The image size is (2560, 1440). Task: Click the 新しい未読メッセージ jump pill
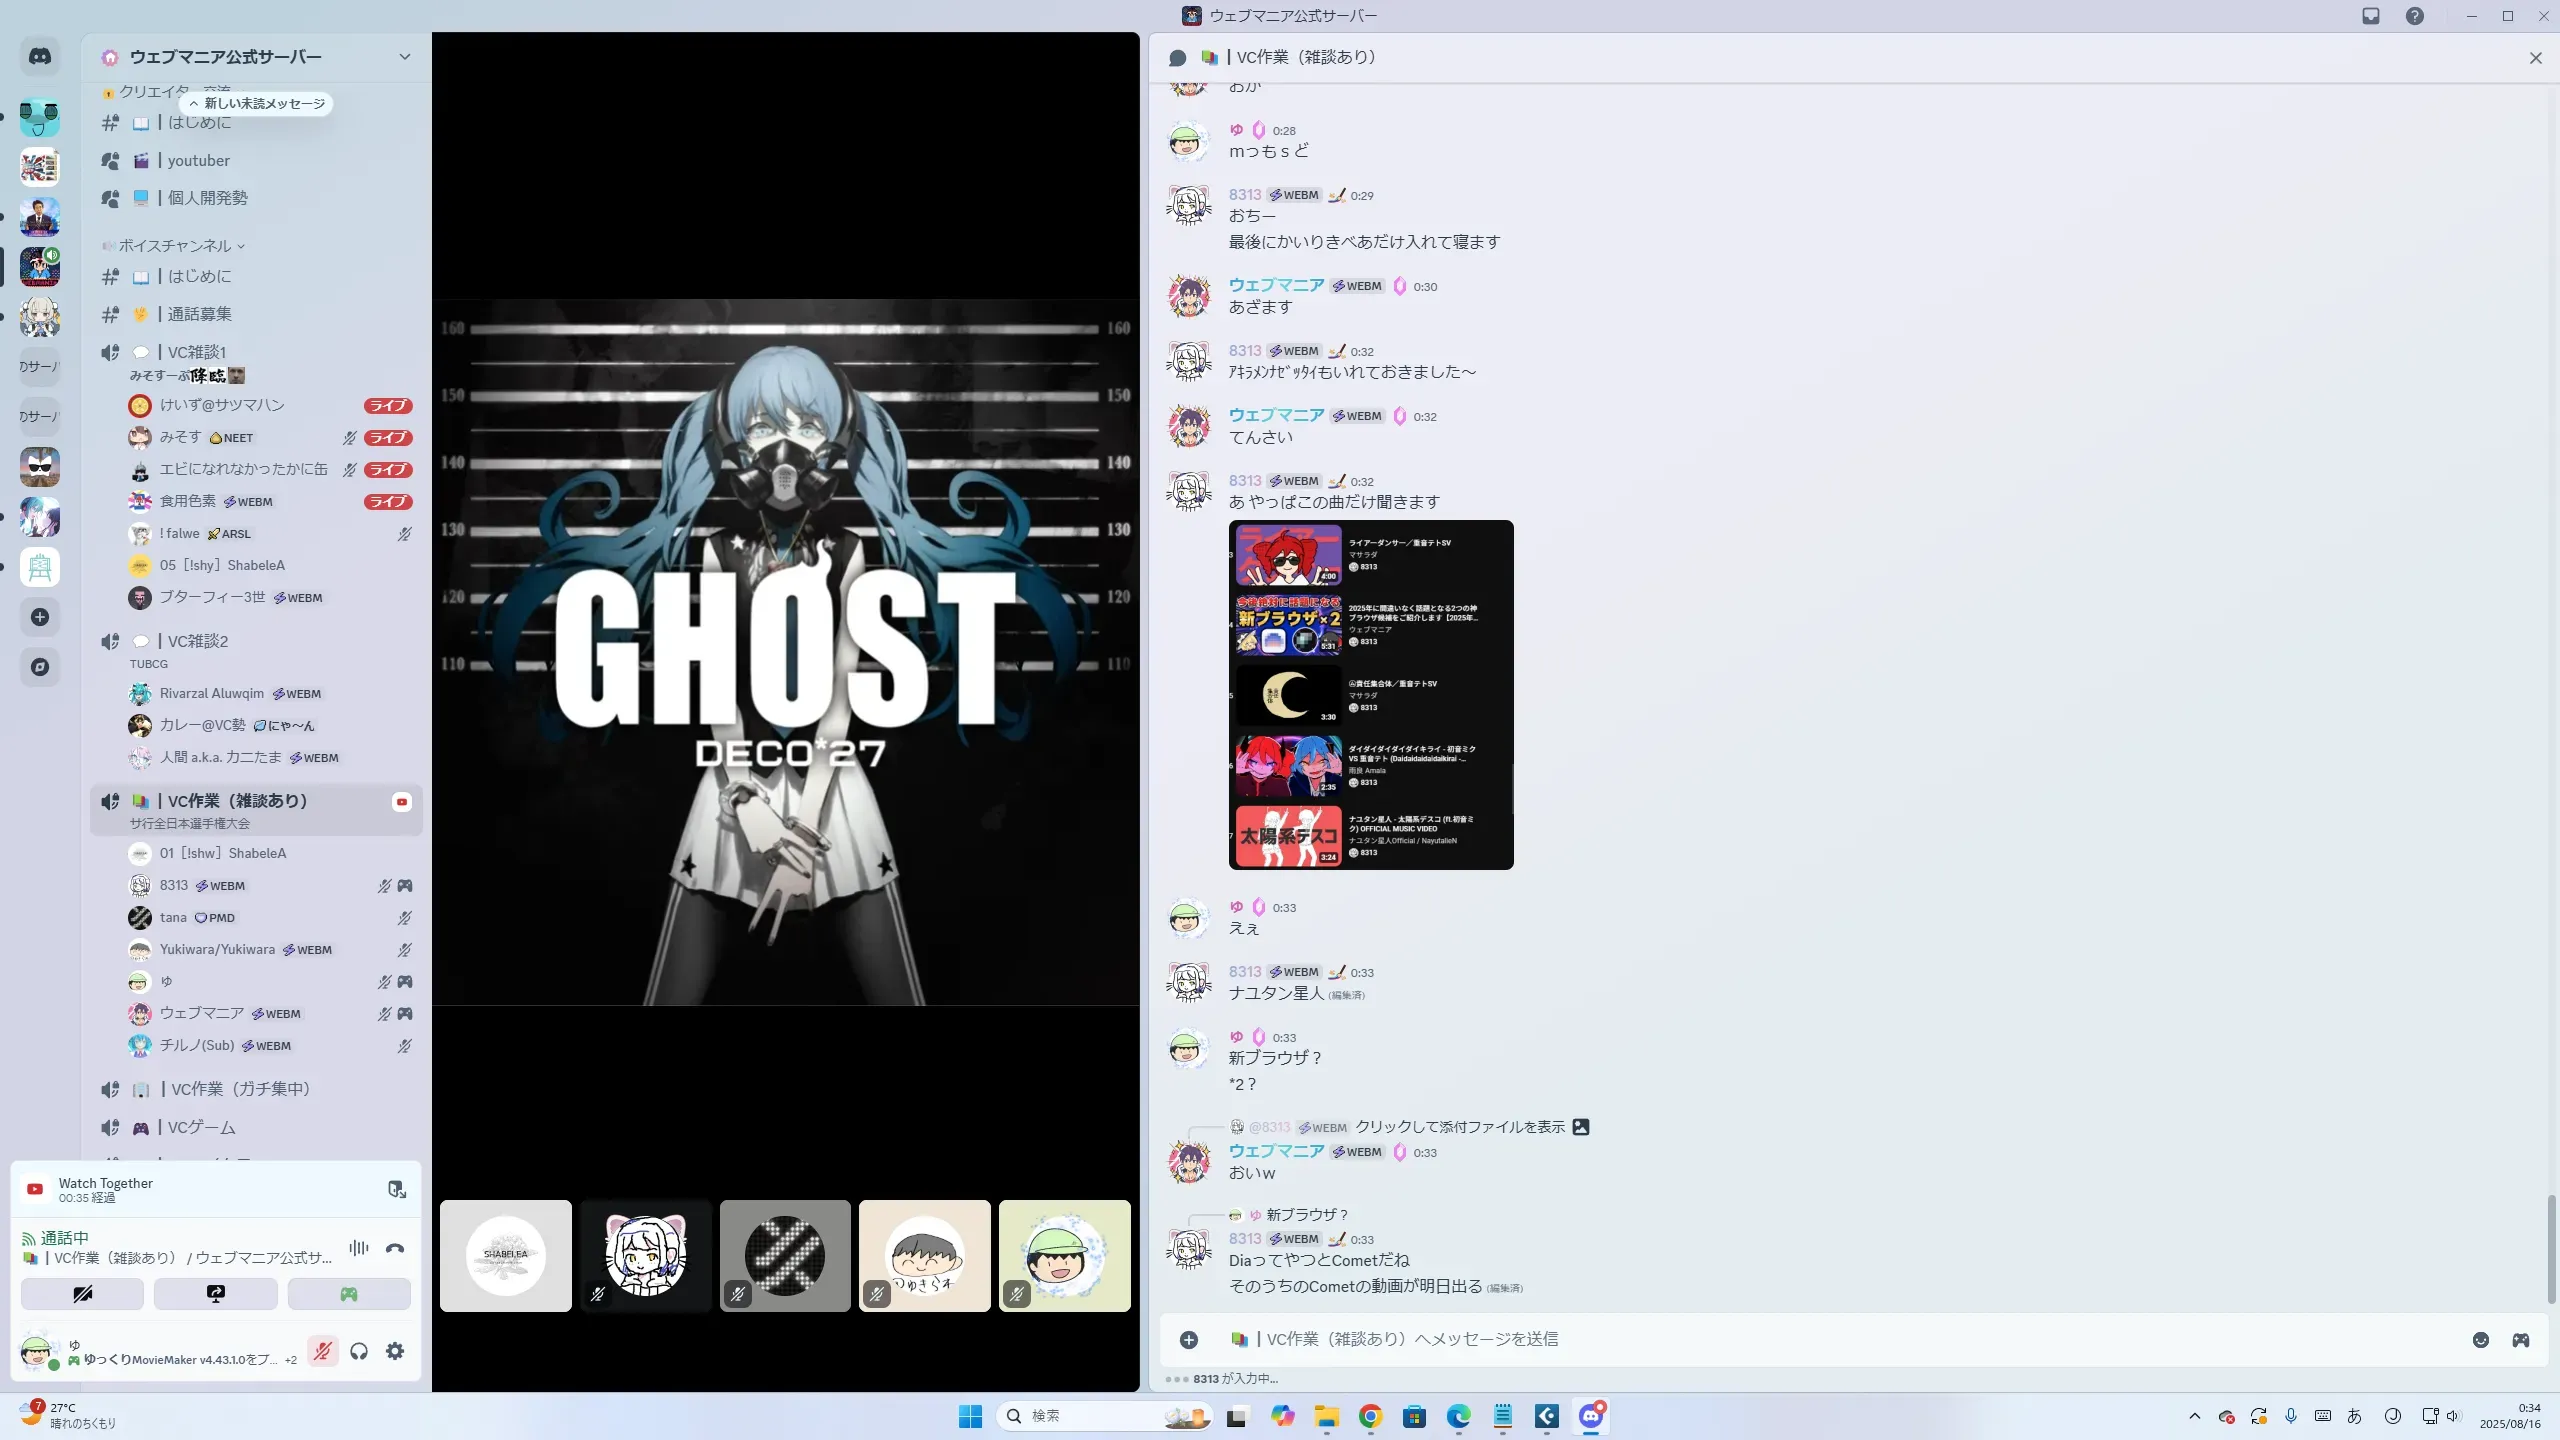[257, 104]
